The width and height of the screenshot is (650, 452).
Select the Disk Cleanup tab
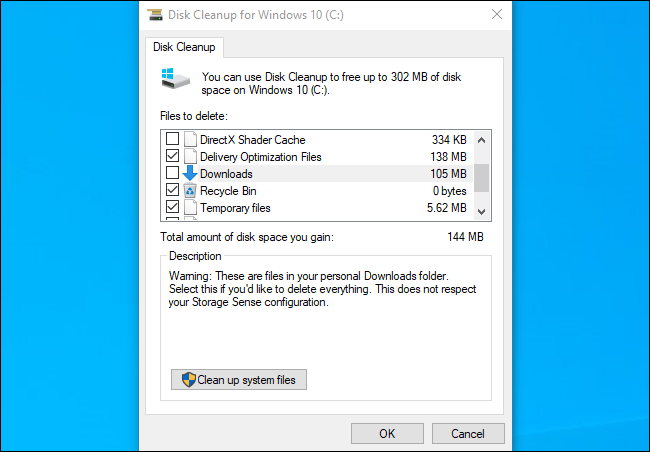184,47
